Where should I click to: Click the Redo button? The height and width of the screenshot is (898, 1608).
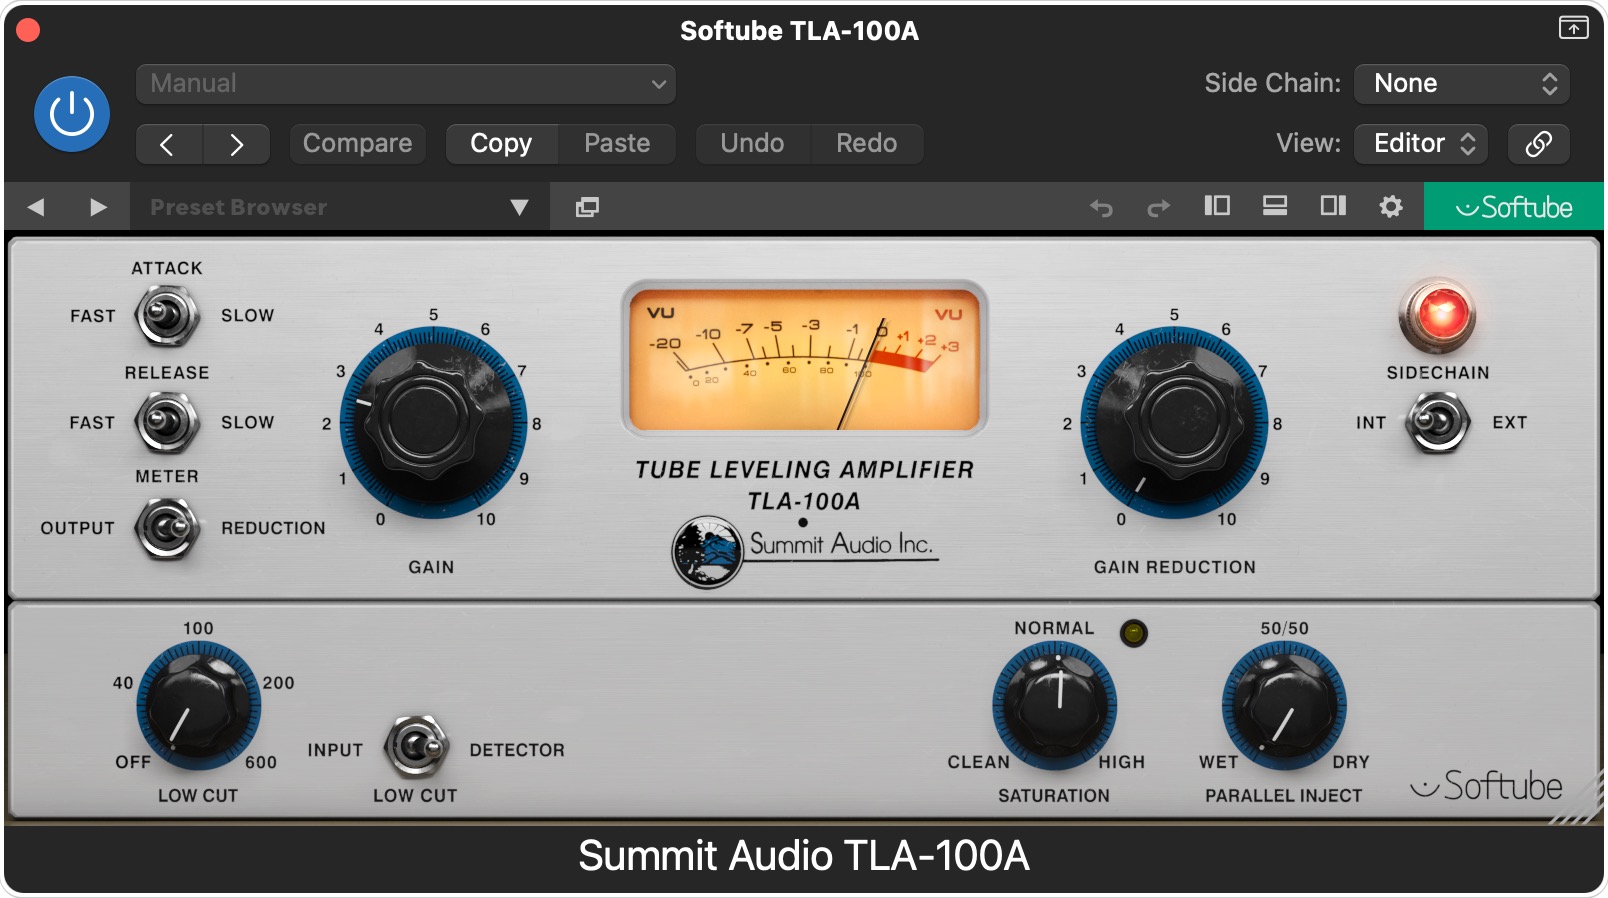click(866, 144)
